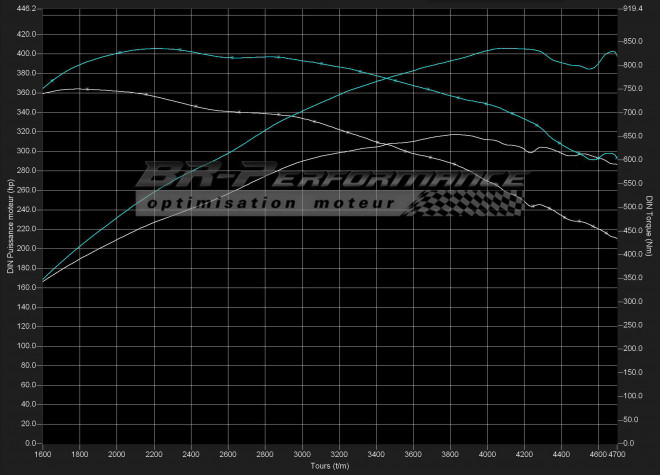The width and height of the screenshot is (660, 475).
Task: Click the cyan torque curve peak near 2200 rpm
Action: 156,48
